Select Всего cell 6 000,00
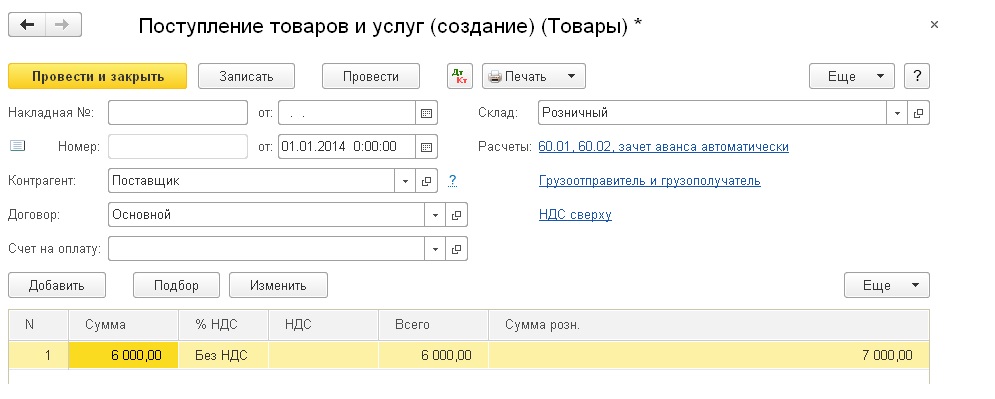The height and width of the screenshot is (399, 995). point(433,355)
